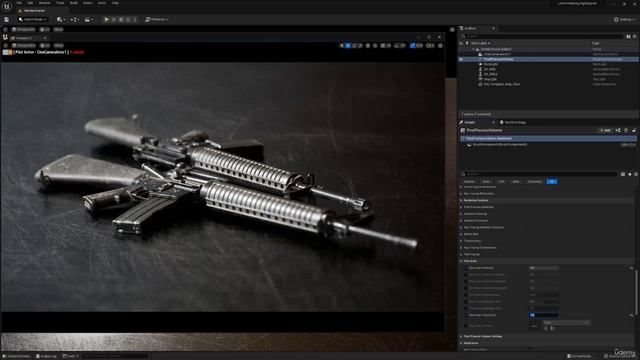Select the Streaming filter tab in Details
This screenshot has height=360, width=640.
pyautogui.click(x=535, y=182)
